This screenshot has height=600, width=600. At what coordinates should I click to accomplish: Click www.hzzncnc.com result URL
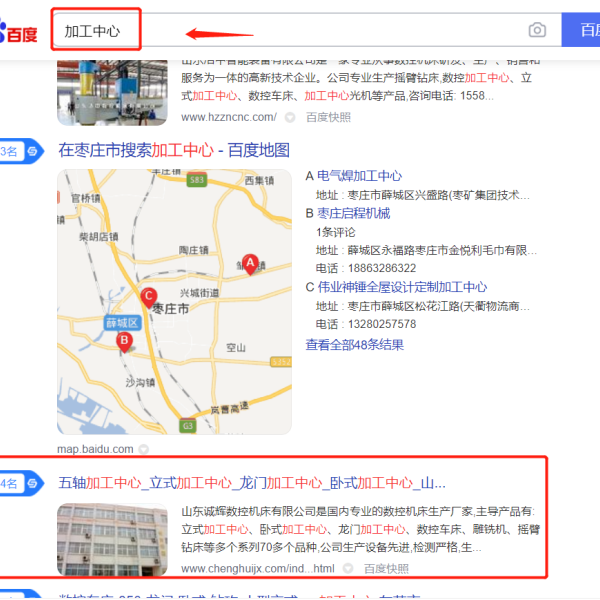229,117
